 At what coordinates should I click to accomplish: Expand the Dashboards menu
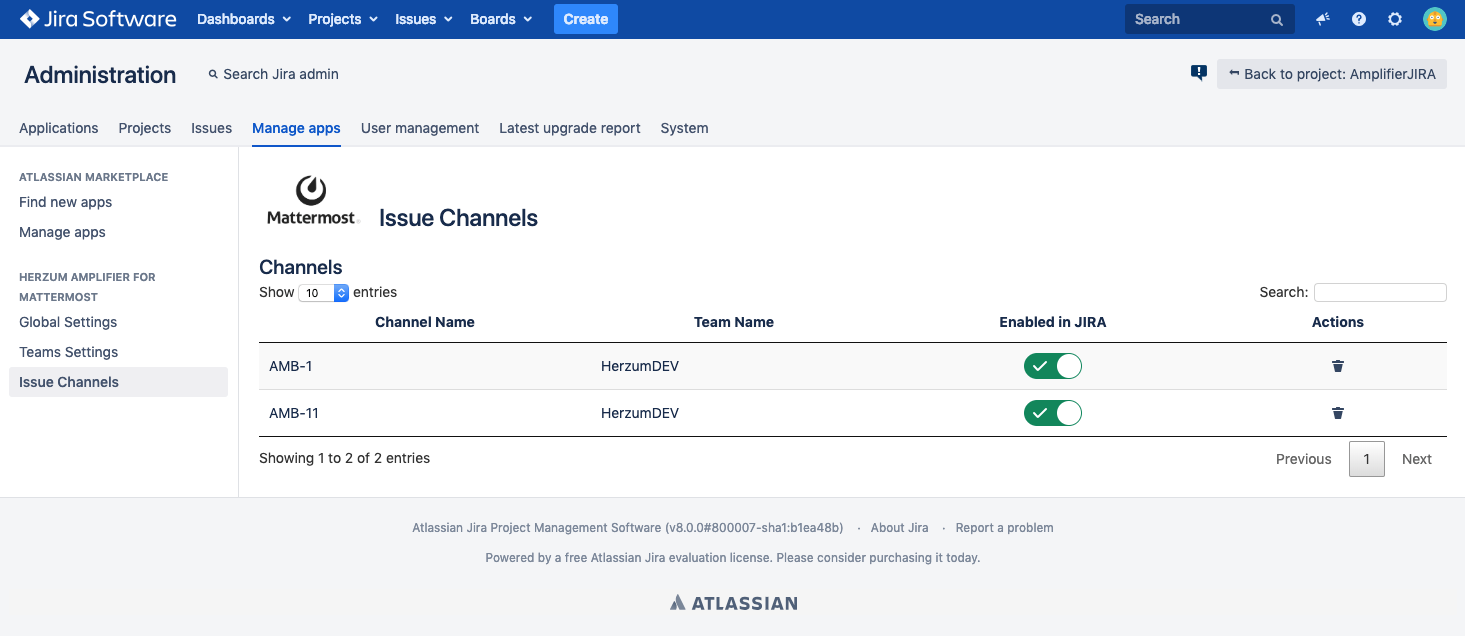point(244,19)
